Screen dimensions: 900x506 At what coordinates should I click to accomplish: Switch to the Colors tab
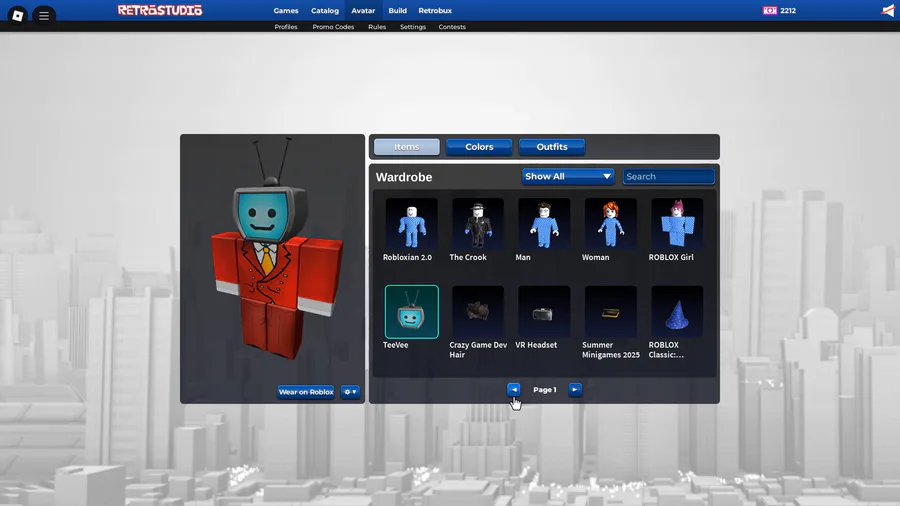tap(479, 147)
